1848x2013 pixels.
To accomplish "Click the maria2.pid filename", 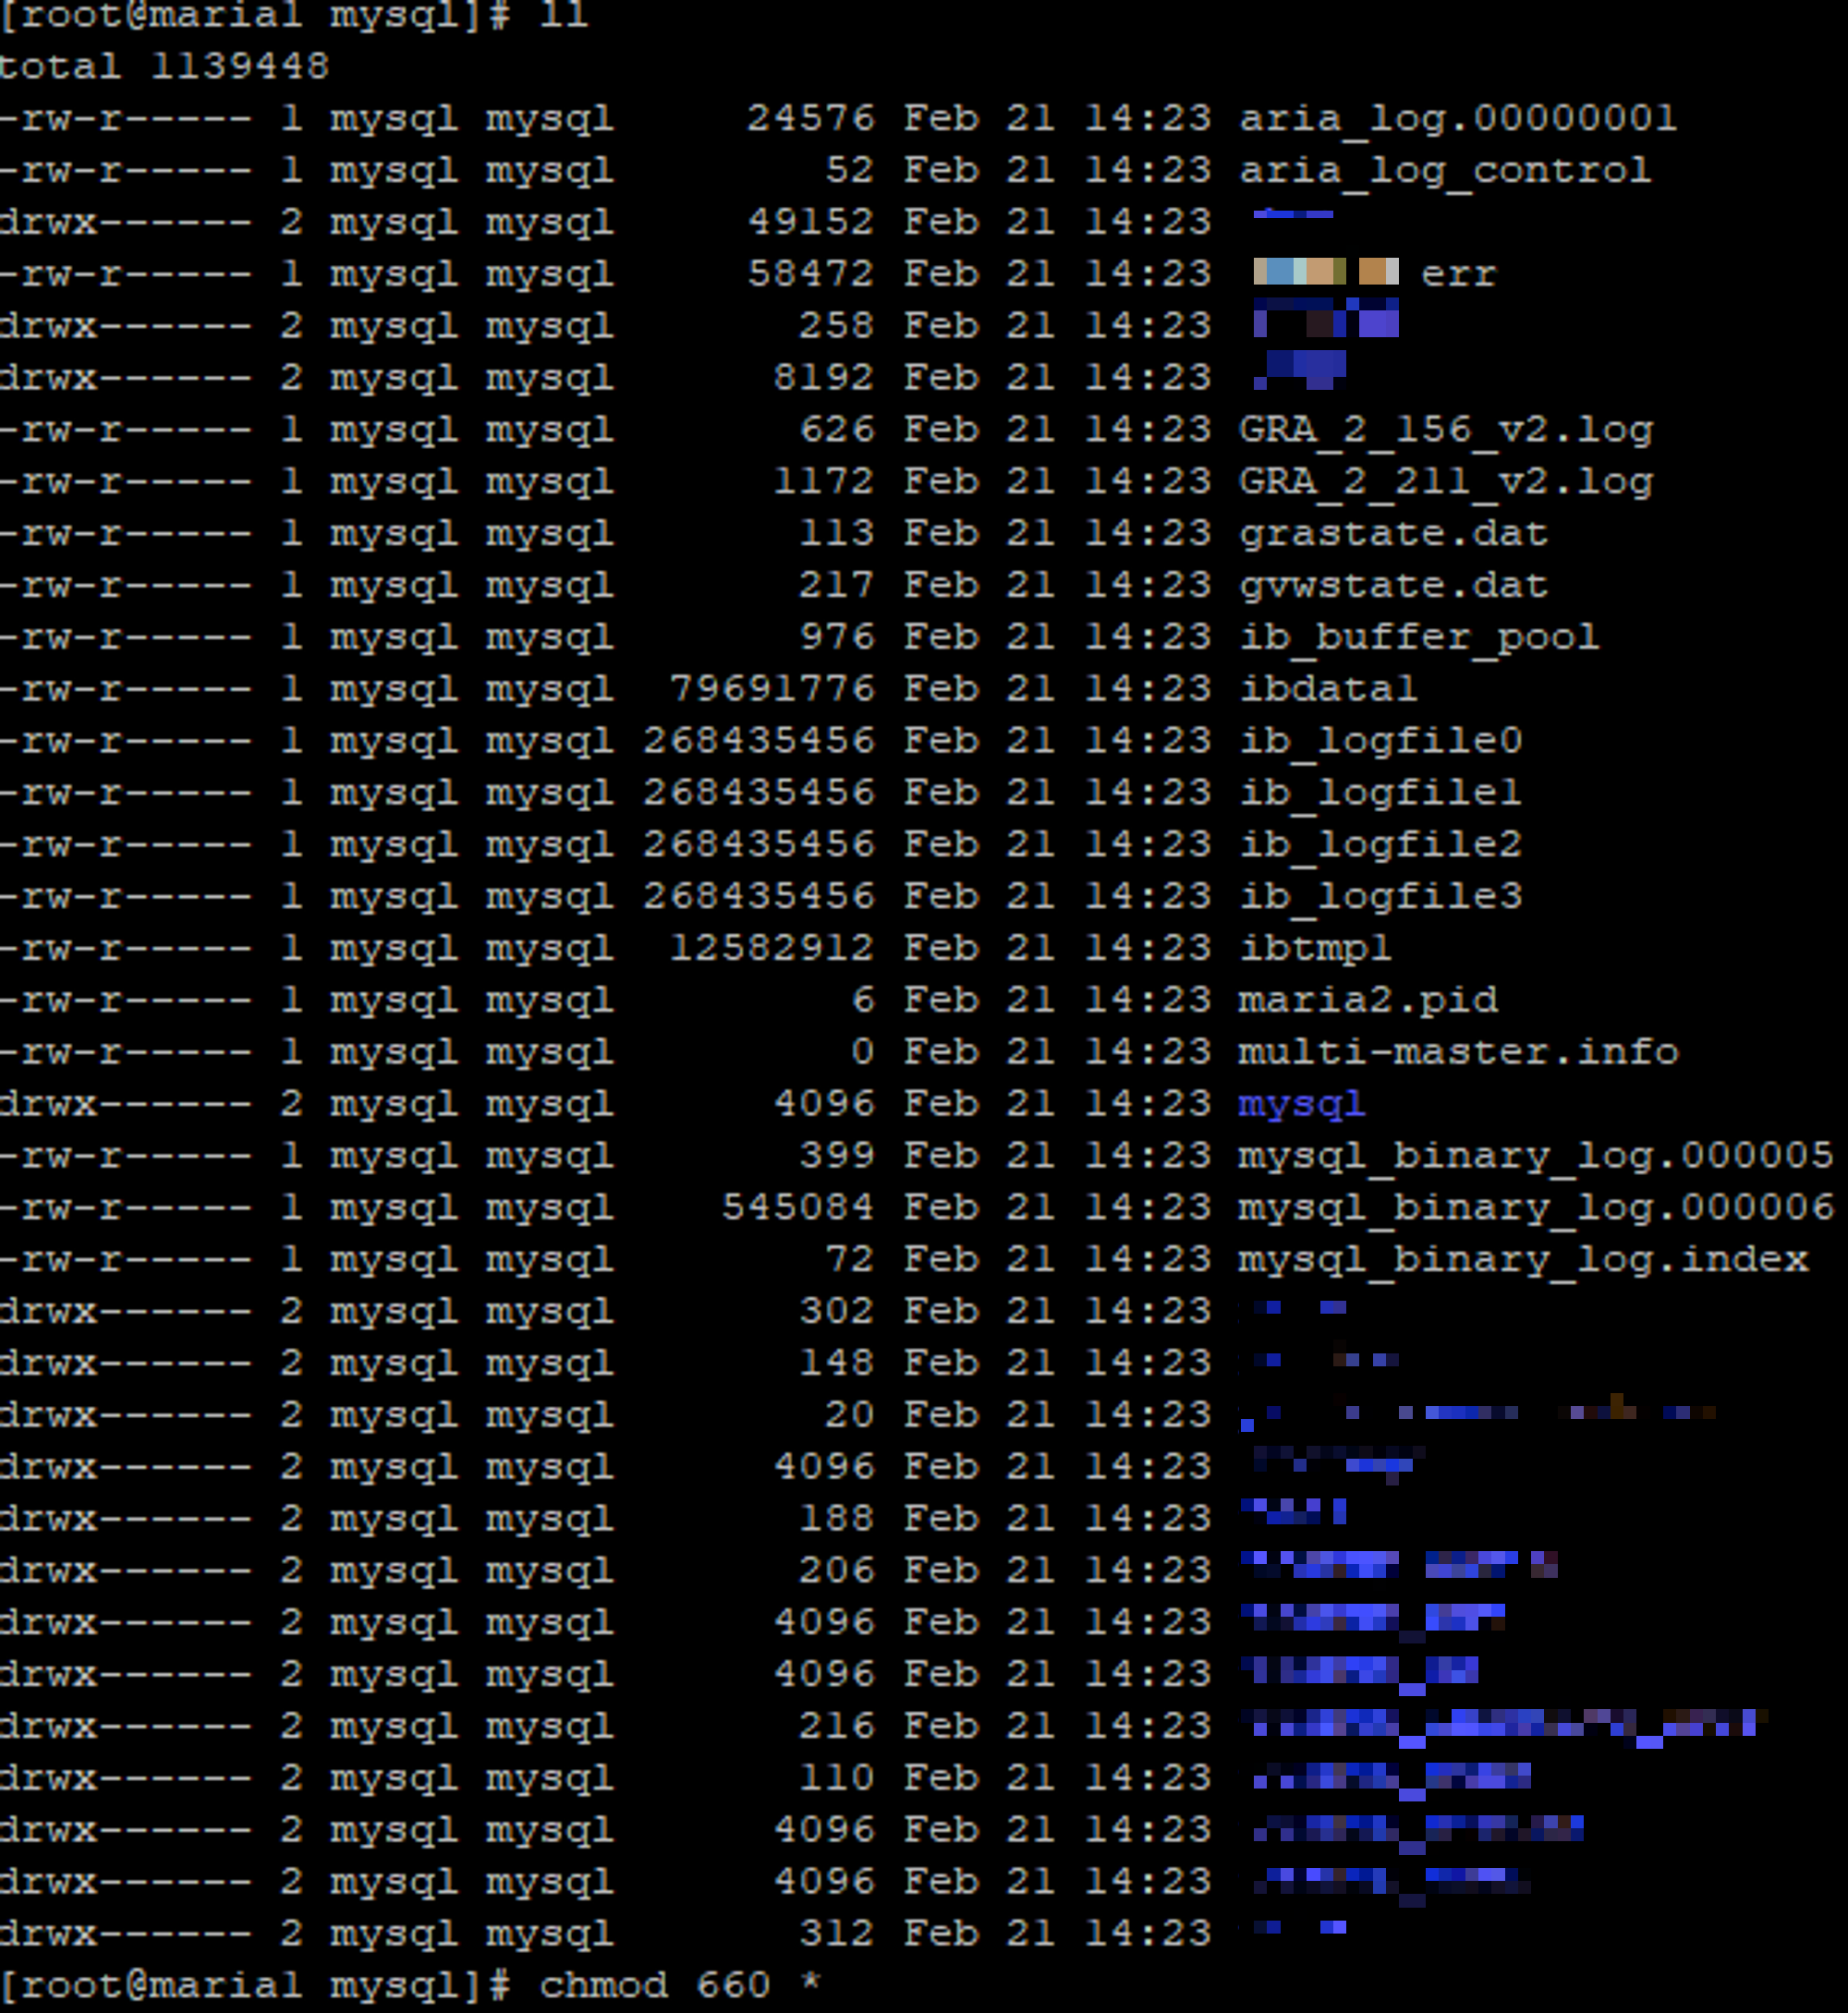I will coord(1367,1000).
